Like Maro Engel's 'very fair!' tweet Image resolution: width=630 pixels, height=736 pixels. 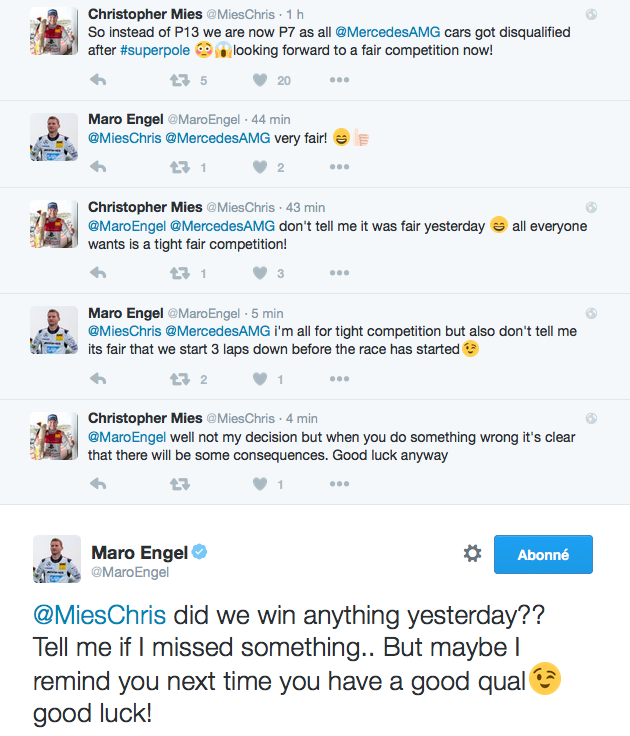pyautogui.click(x=260, y=167)
